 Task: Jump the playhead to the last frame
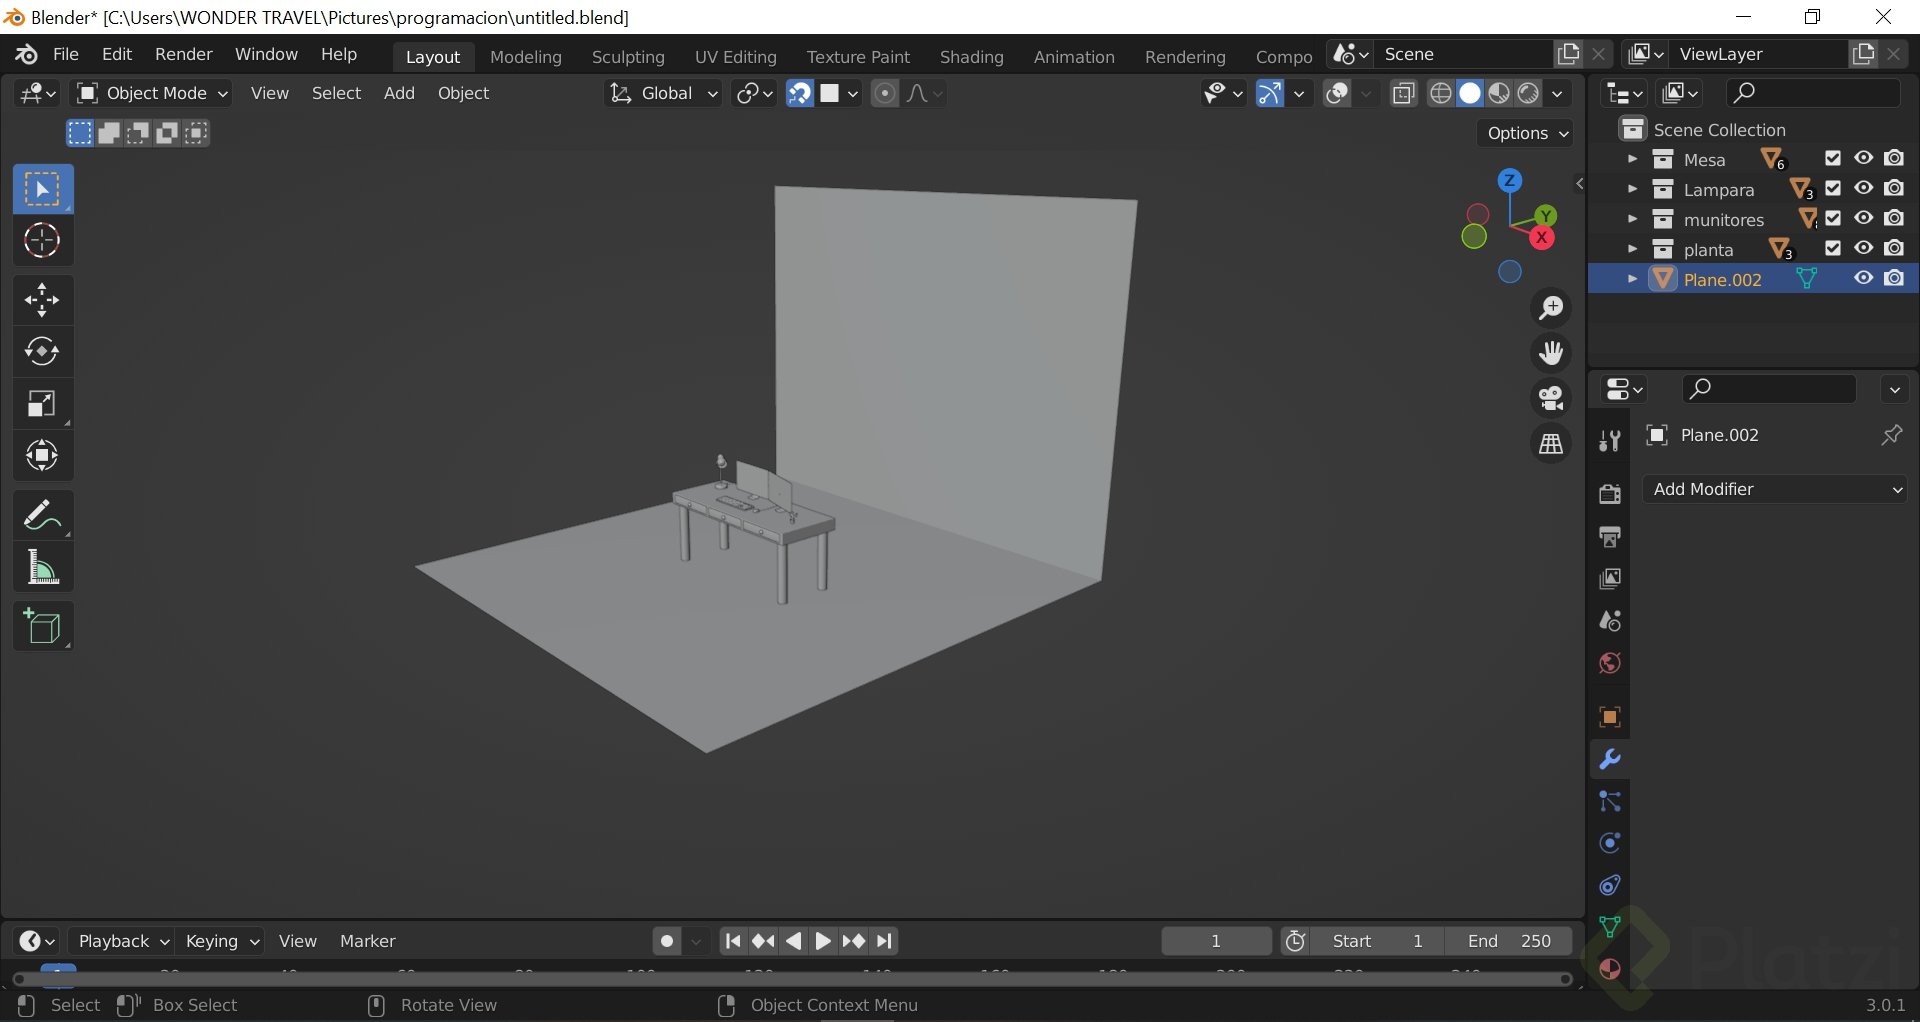(x=883, y=941)
